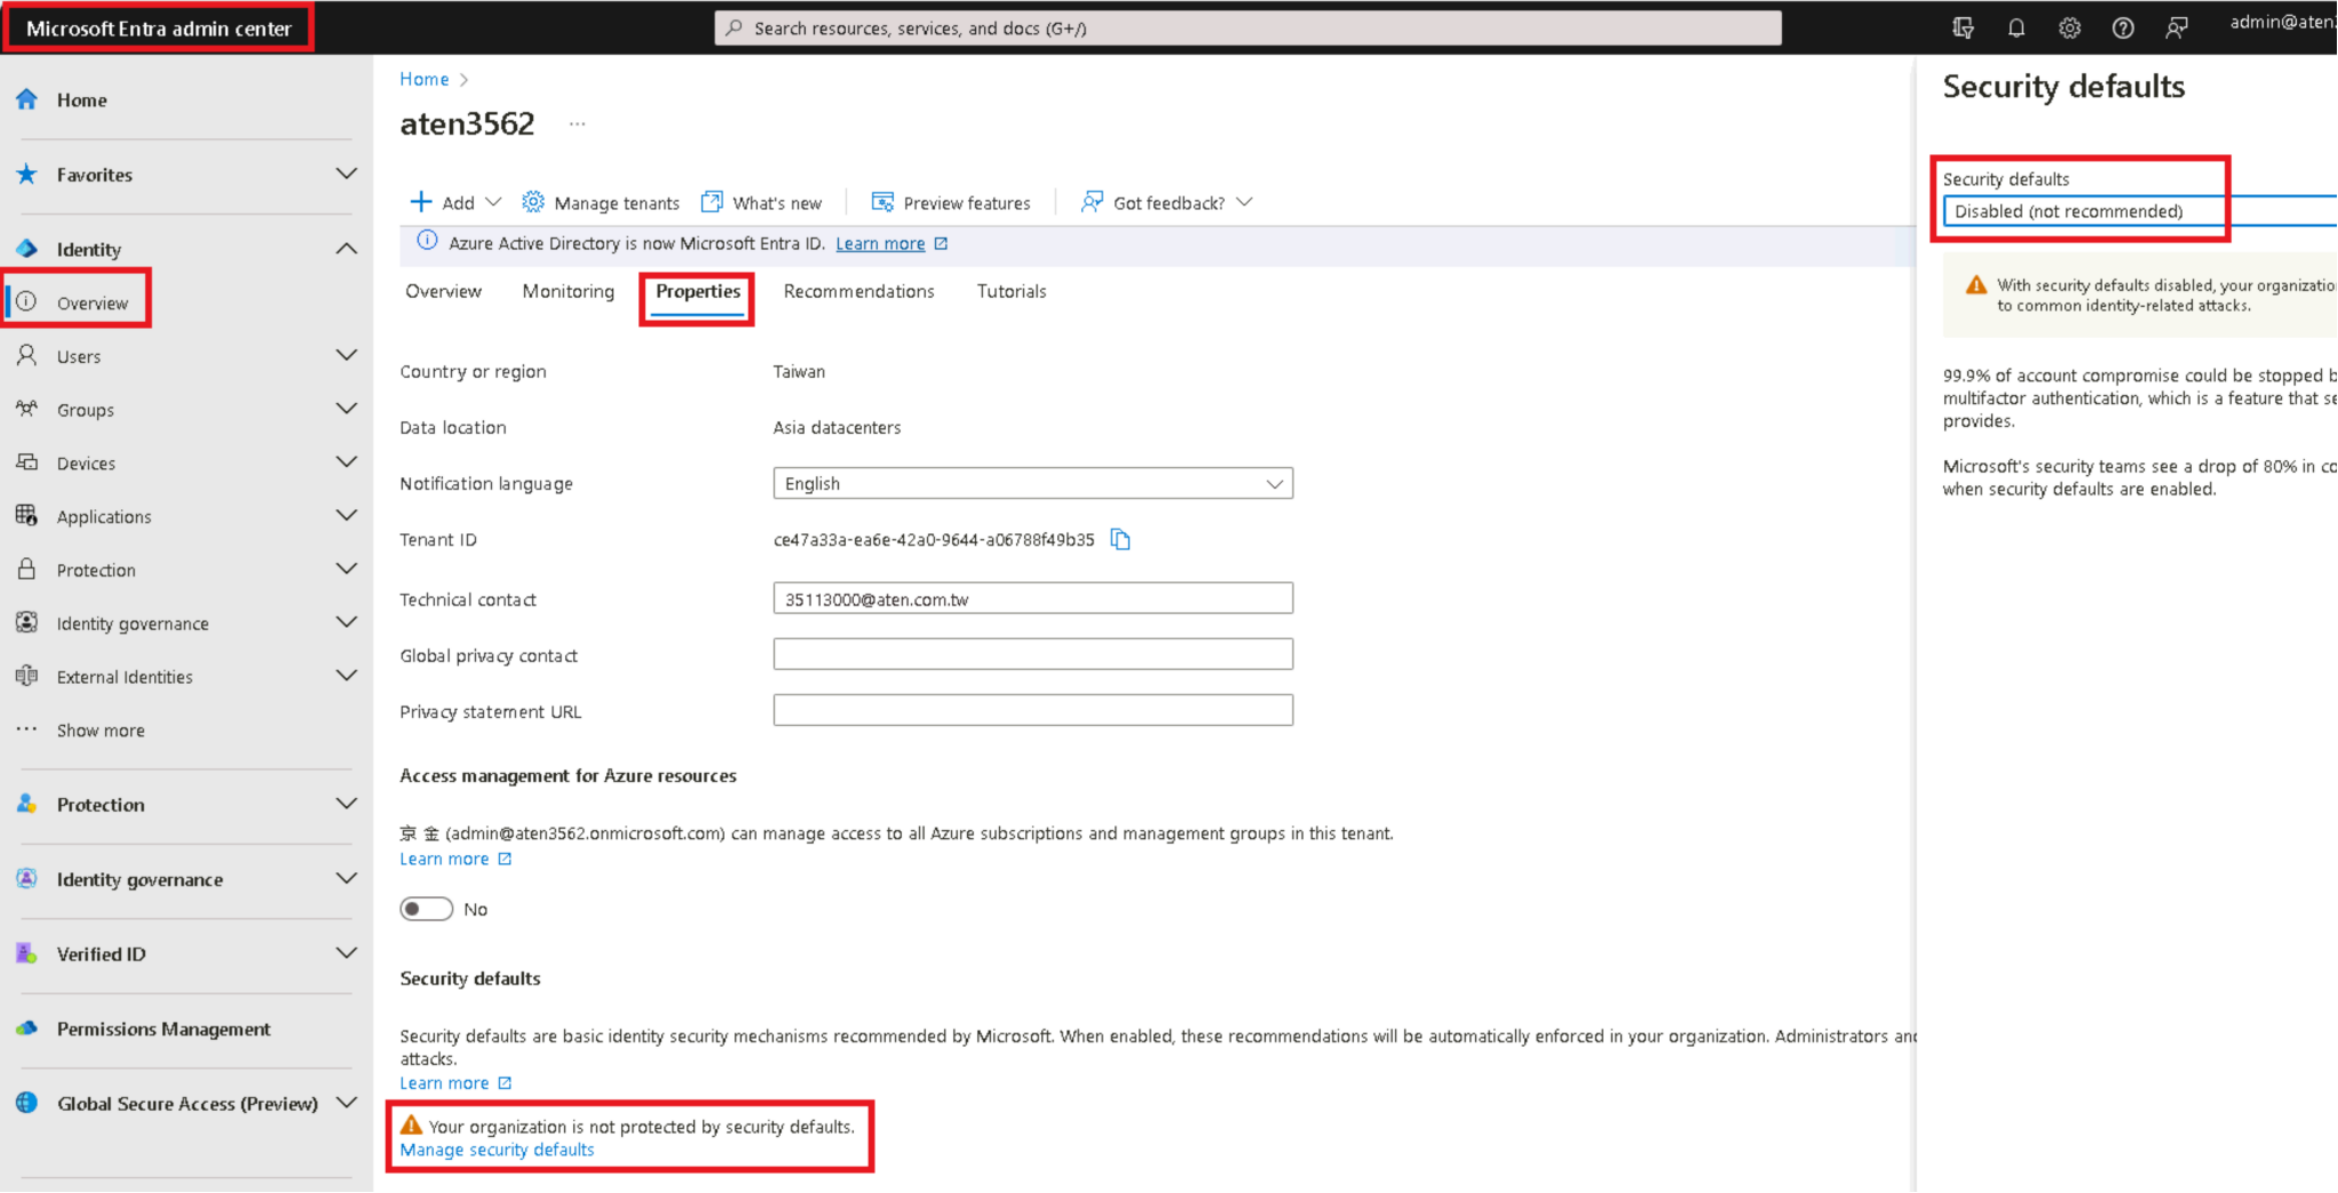Open the settings gear in top bar

pyautogui.click(x=2069, y=28)
